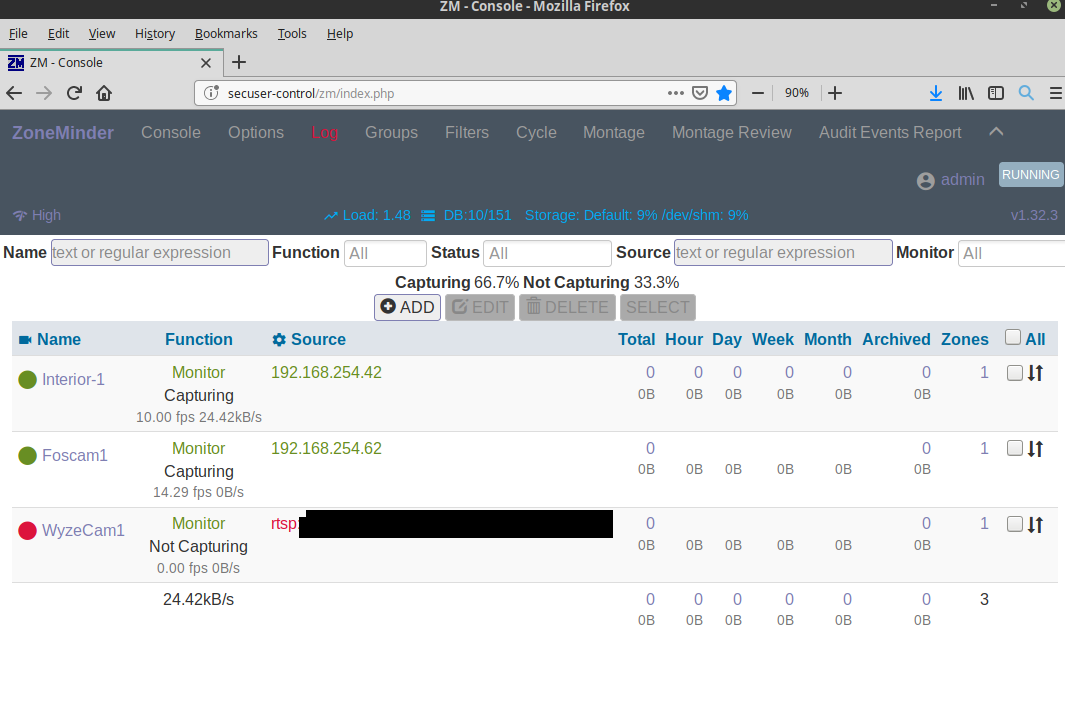This screenshot has width=1065, height=705.
Task: Click the address bar URL
Action: click(x=311, y=94)
